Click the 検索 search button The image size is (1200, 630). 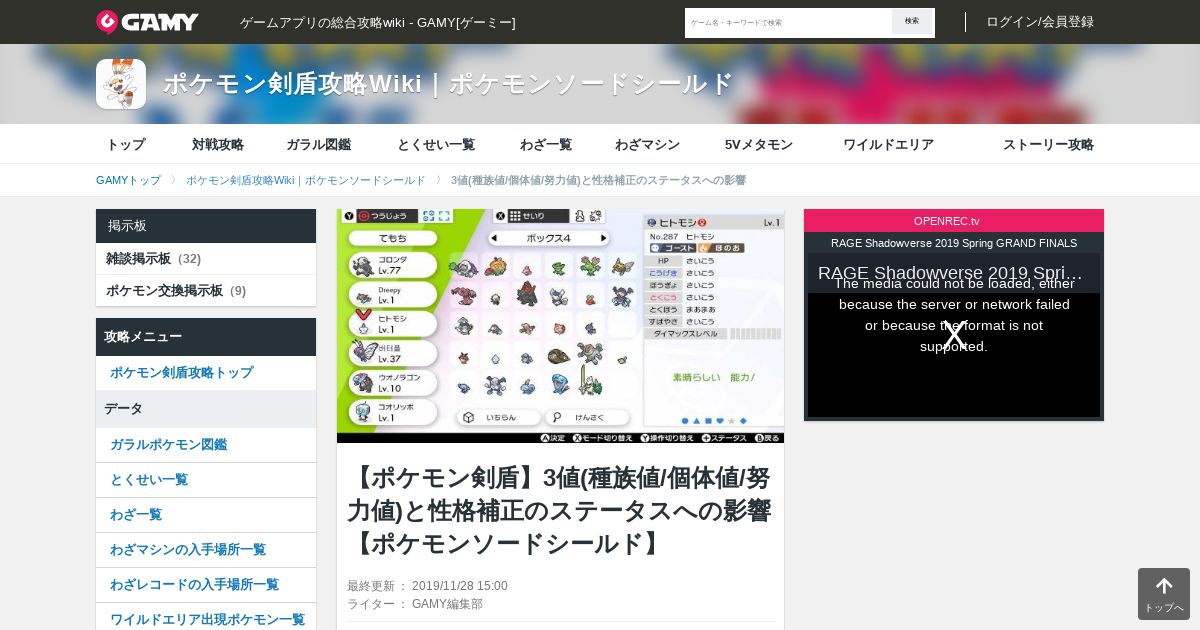(x=912, y=21)
